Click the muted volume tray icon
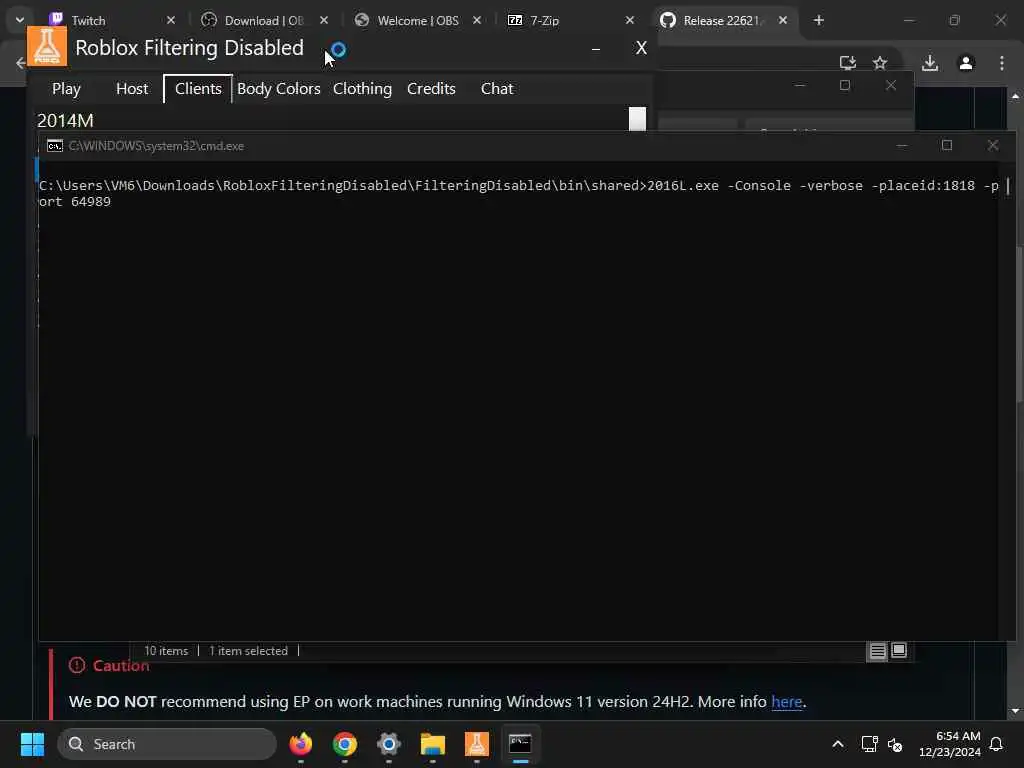 point(895,744)
